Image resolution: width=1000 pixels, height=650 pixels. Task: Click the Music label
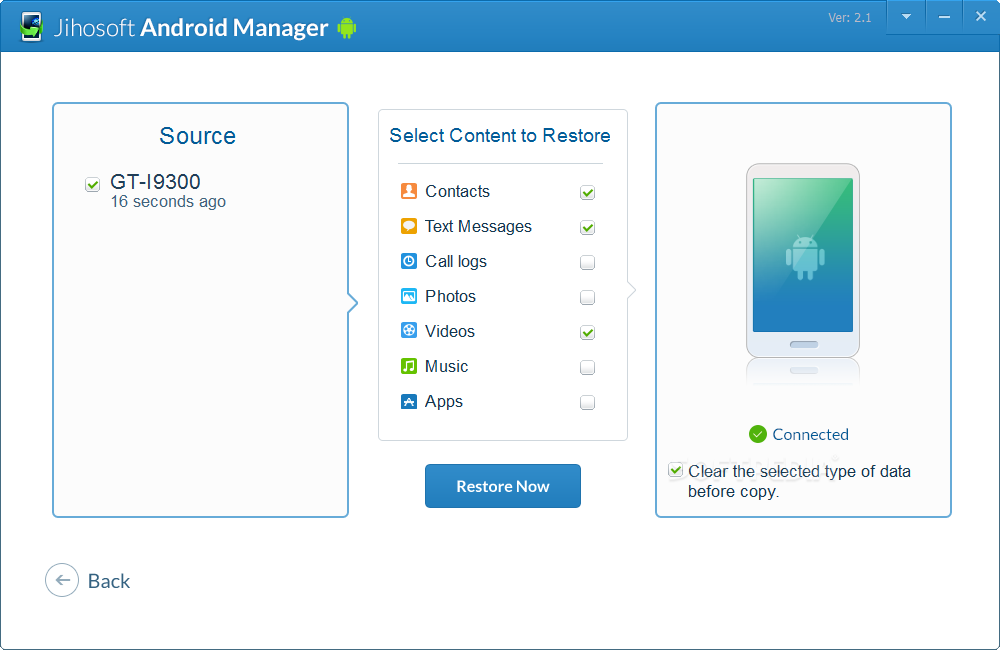[x=446, y=367]
